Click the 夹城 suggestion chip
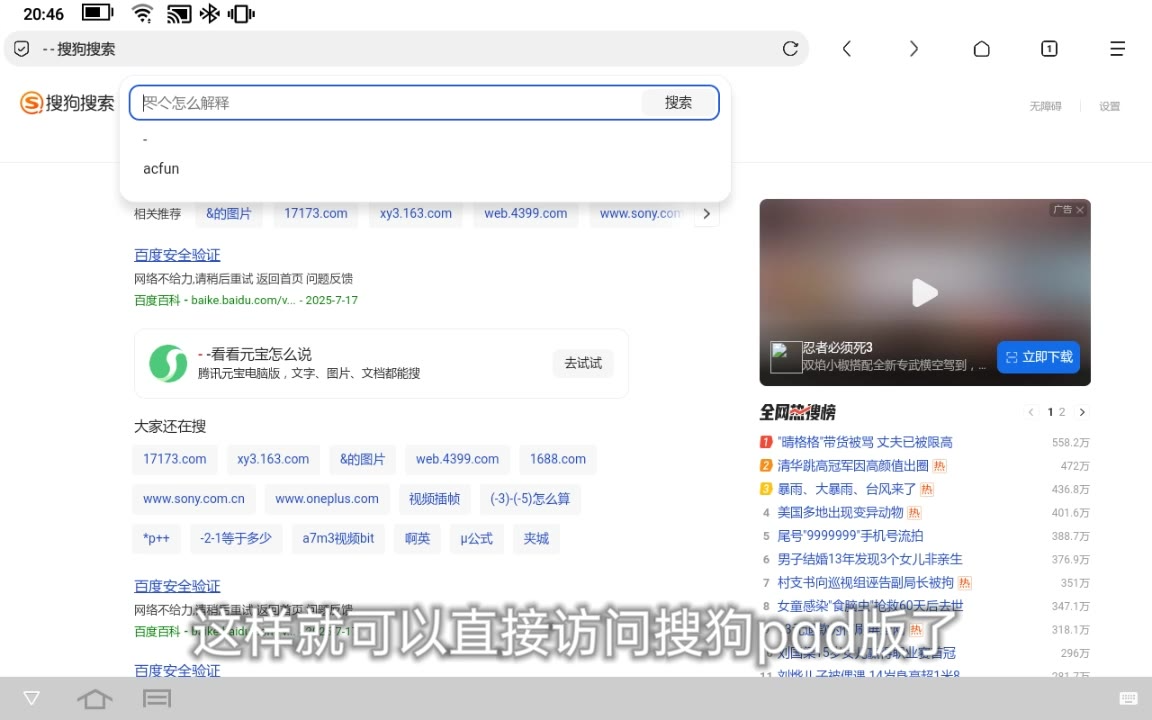The image size is (1152, 720). click(x=536, y=539)
